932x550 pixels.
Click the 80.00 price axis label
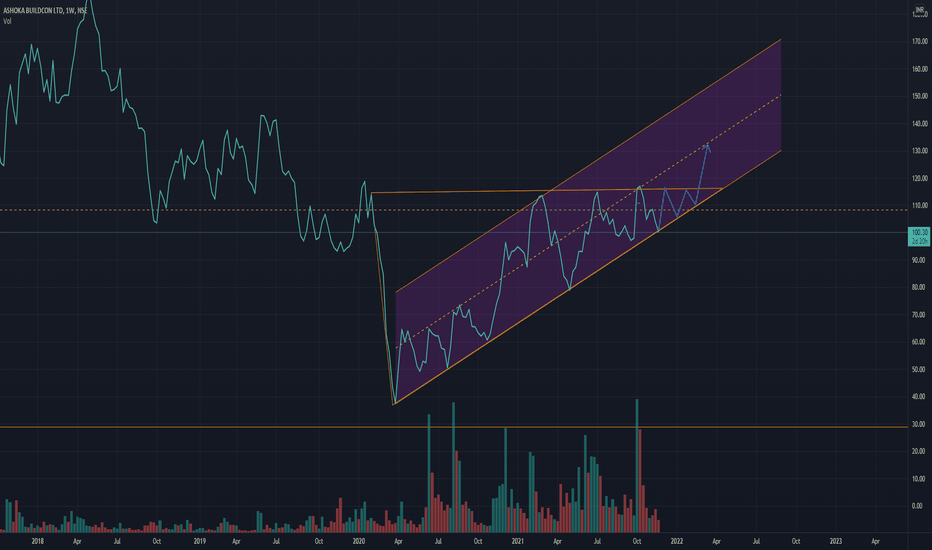click(x=920, y=288)
